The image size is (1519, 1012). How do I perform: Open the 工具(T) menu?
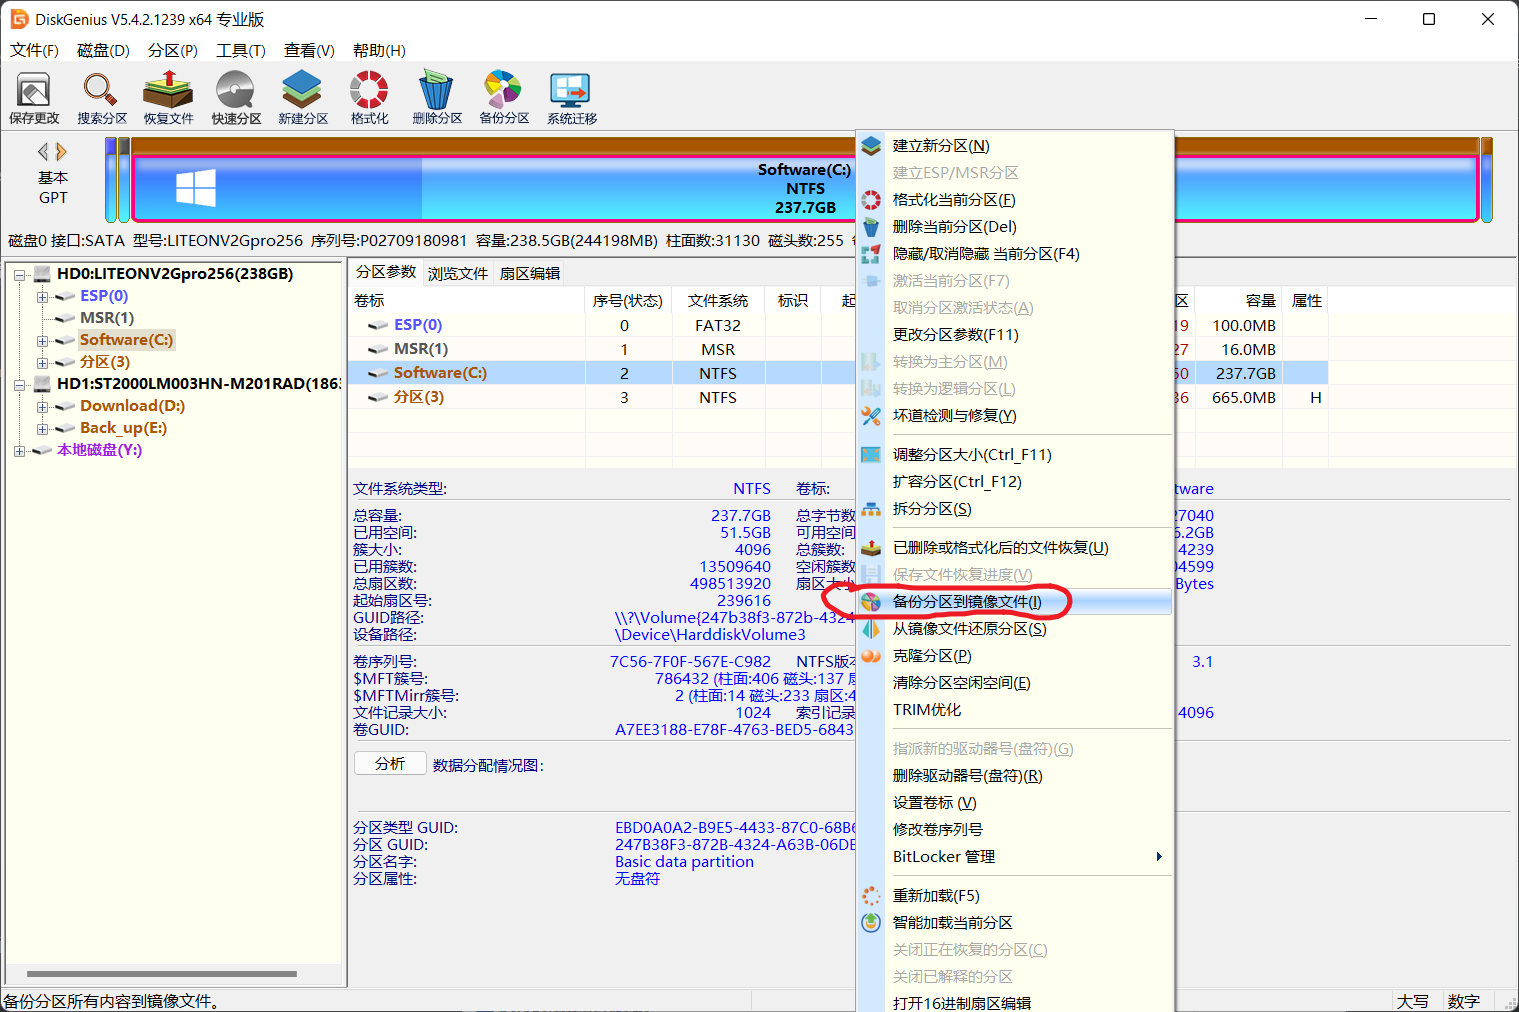241,50
